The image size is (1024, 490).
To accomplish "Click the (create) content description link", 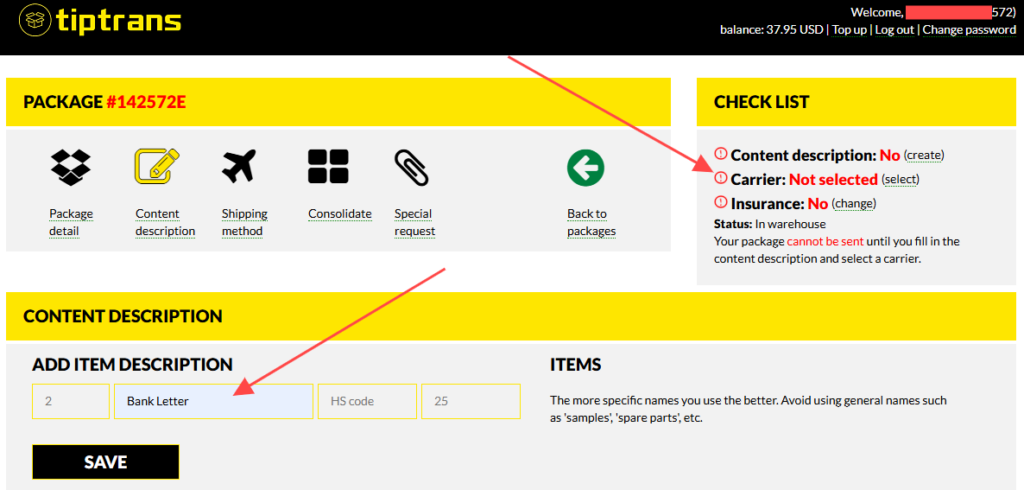I will 924,155.
